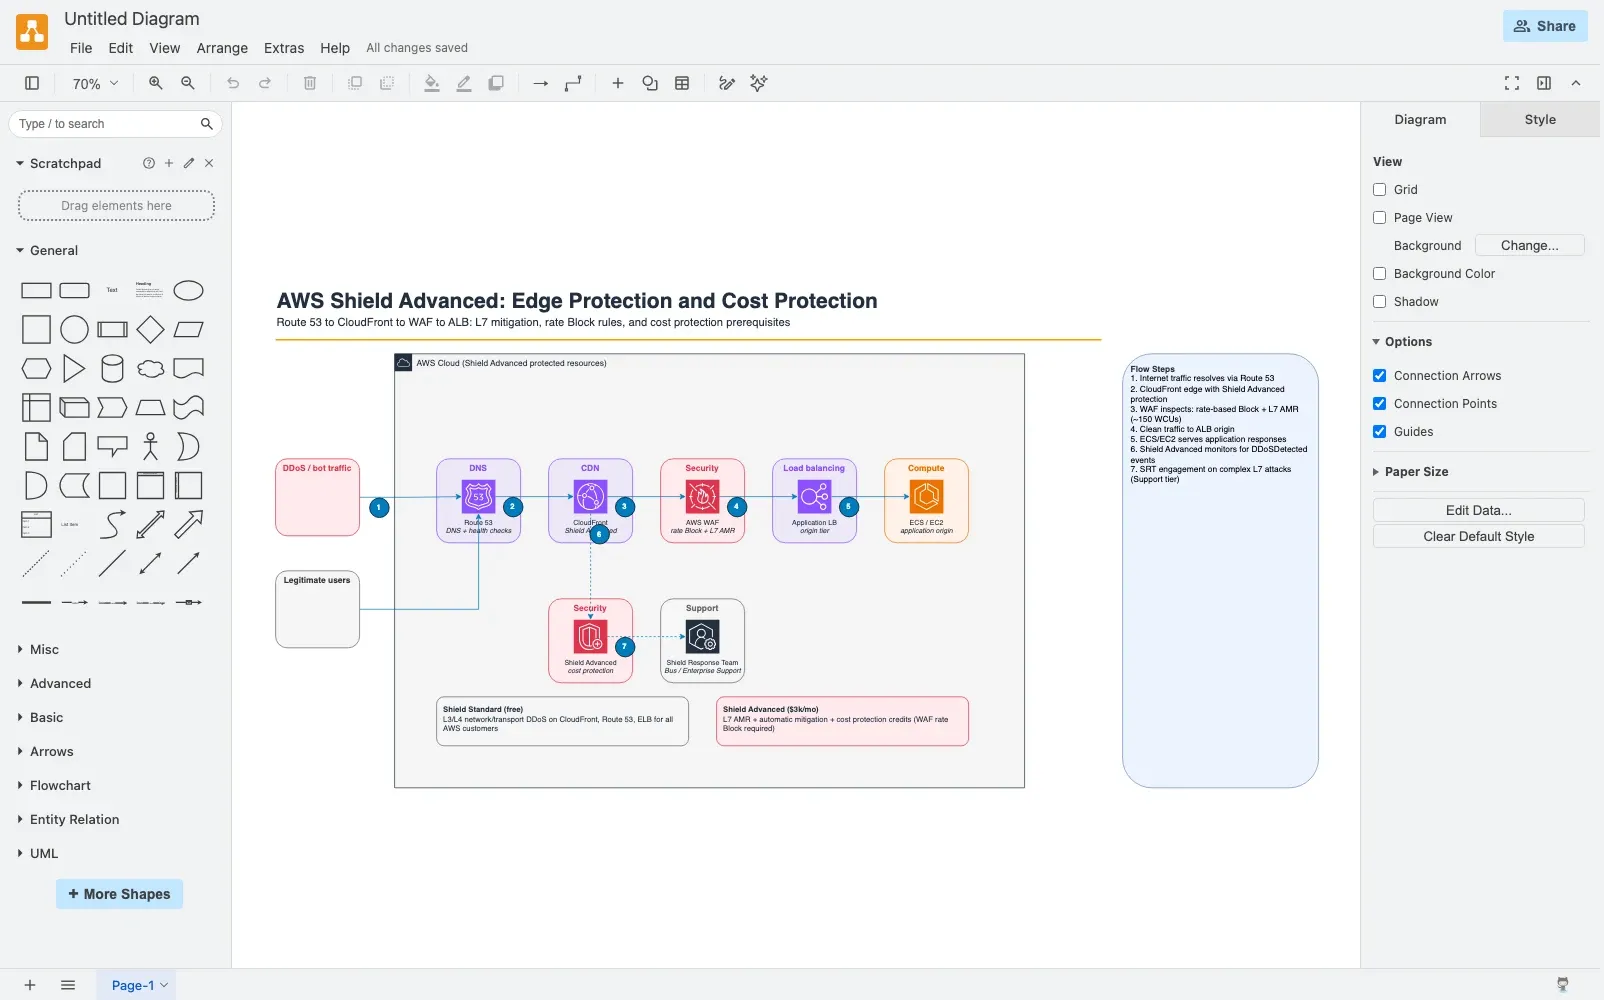1604x1000 pixels.
Task: Click the To Front toolbar icon
Action: [x=355, y=84]
